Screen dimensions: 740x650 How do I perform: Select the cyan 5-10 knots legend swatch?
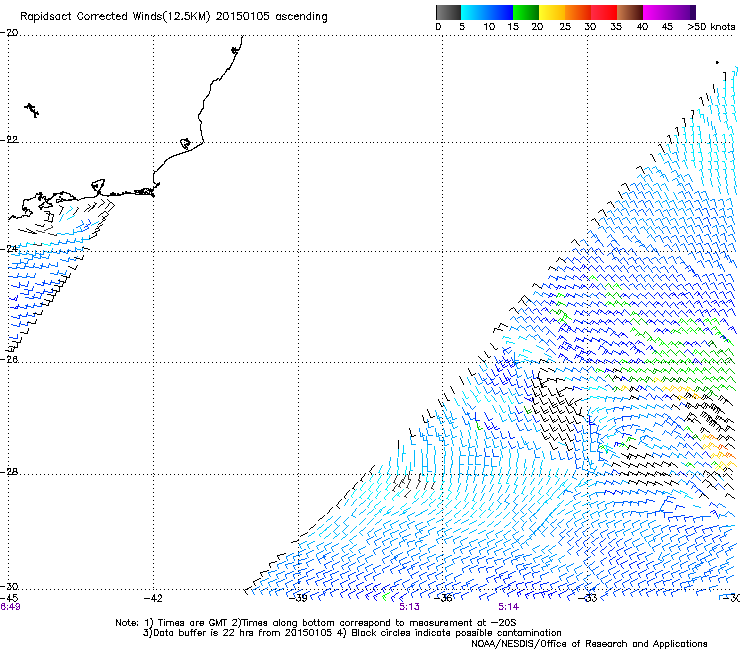474,12
